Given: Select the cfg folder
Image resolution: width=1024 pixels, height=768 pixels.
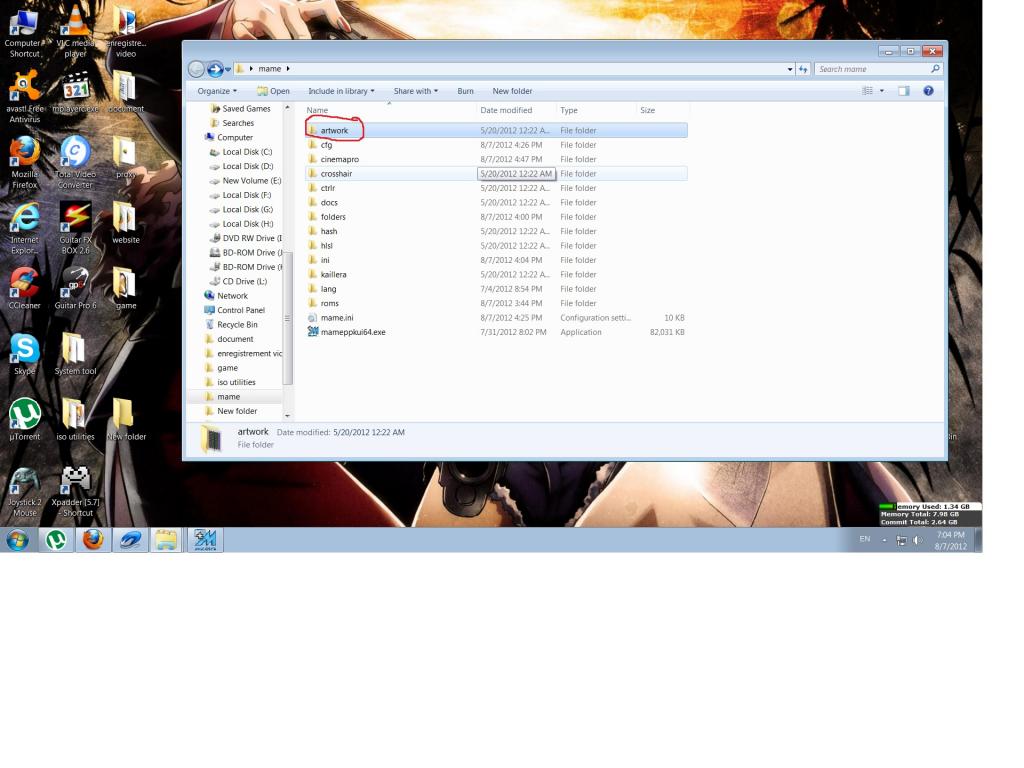Looking at the screenshot, I should [x=496, y=145].
